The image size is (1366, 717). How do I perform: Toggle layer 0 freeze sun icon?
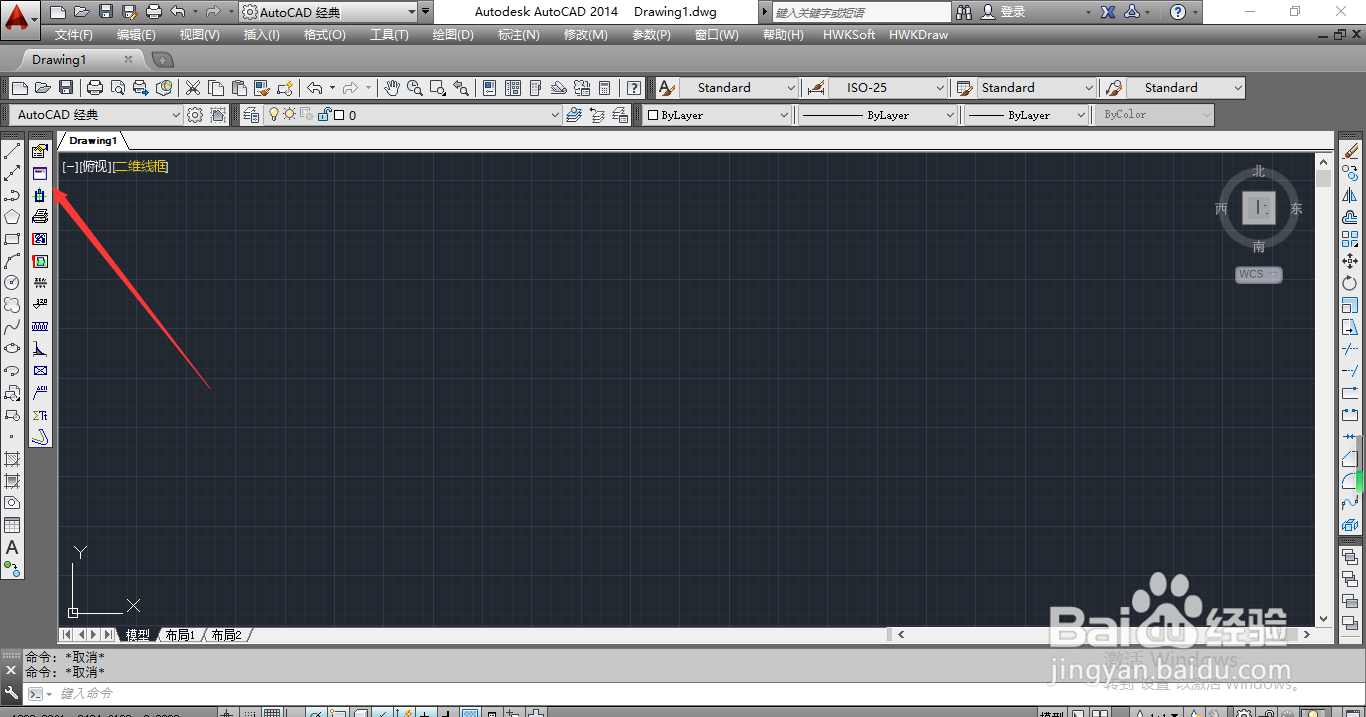[289, 115]
